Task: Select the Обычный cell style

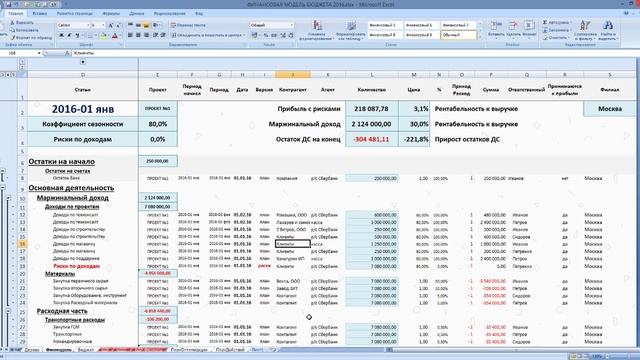Action: tap(458, 35)
